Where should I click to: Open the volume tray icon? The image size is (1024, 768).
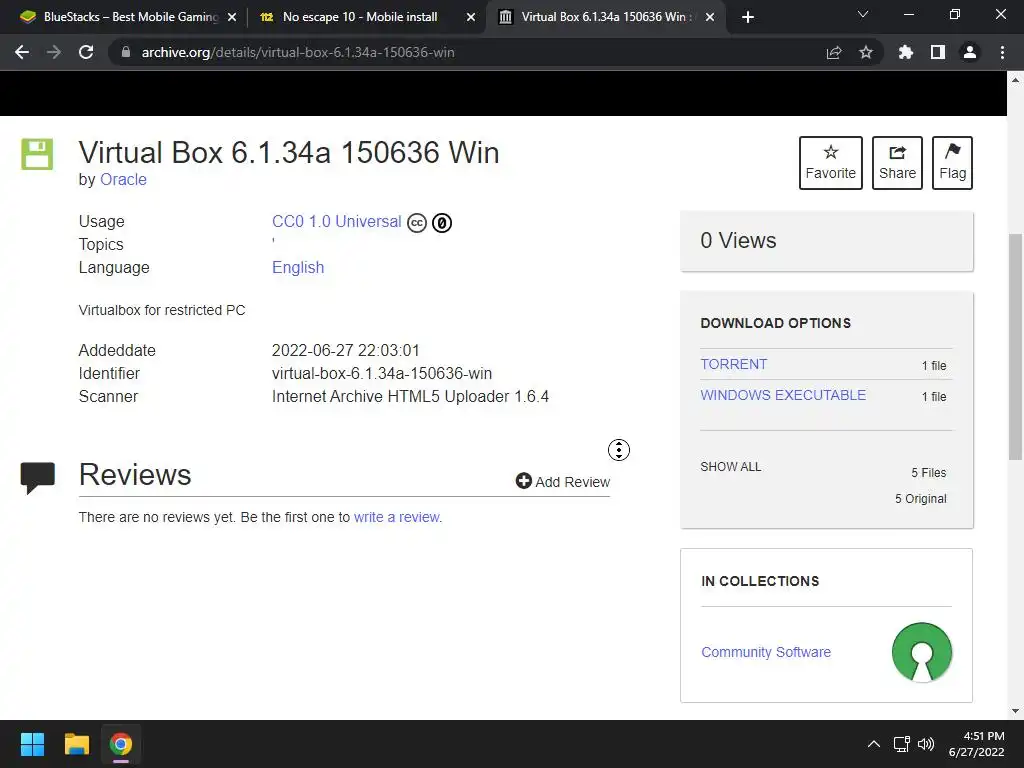tap(926, 744)
